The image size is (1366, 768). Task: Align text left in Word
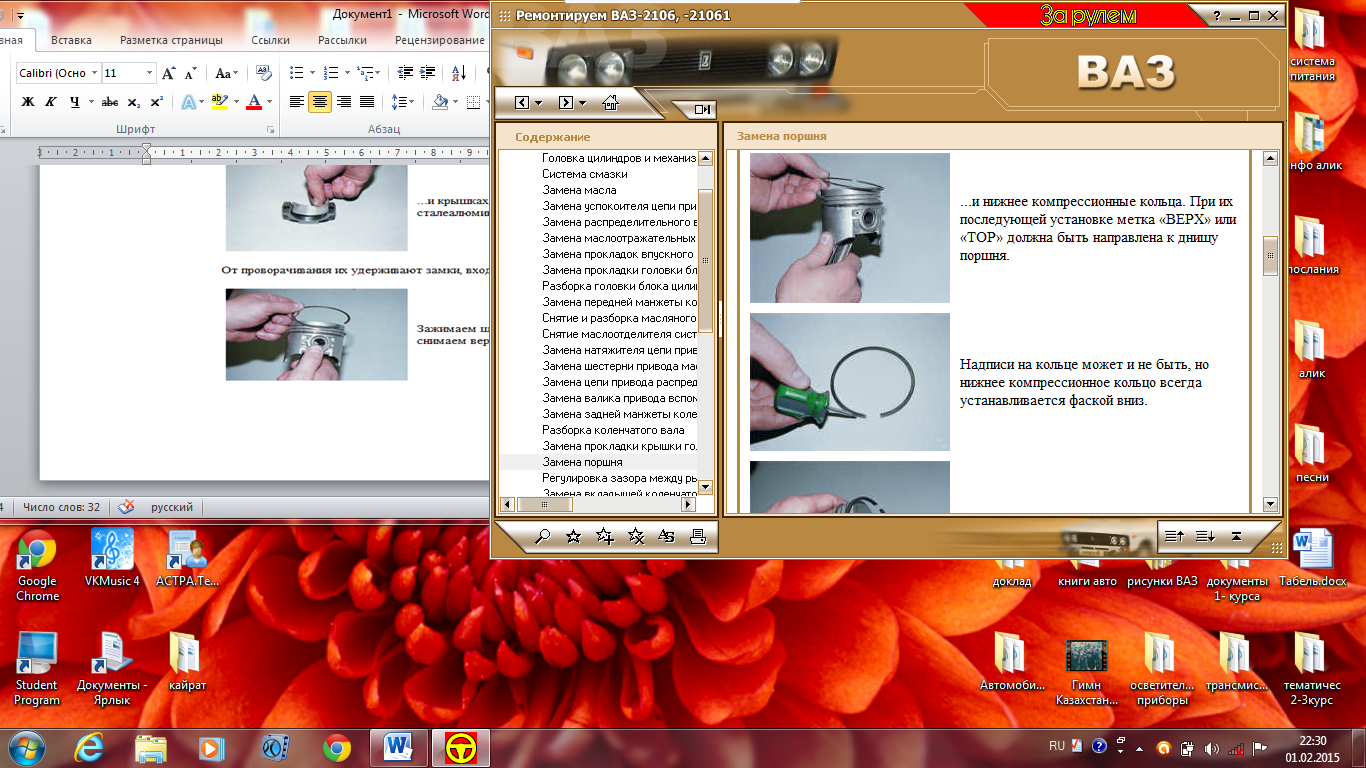tap(297, 102)
